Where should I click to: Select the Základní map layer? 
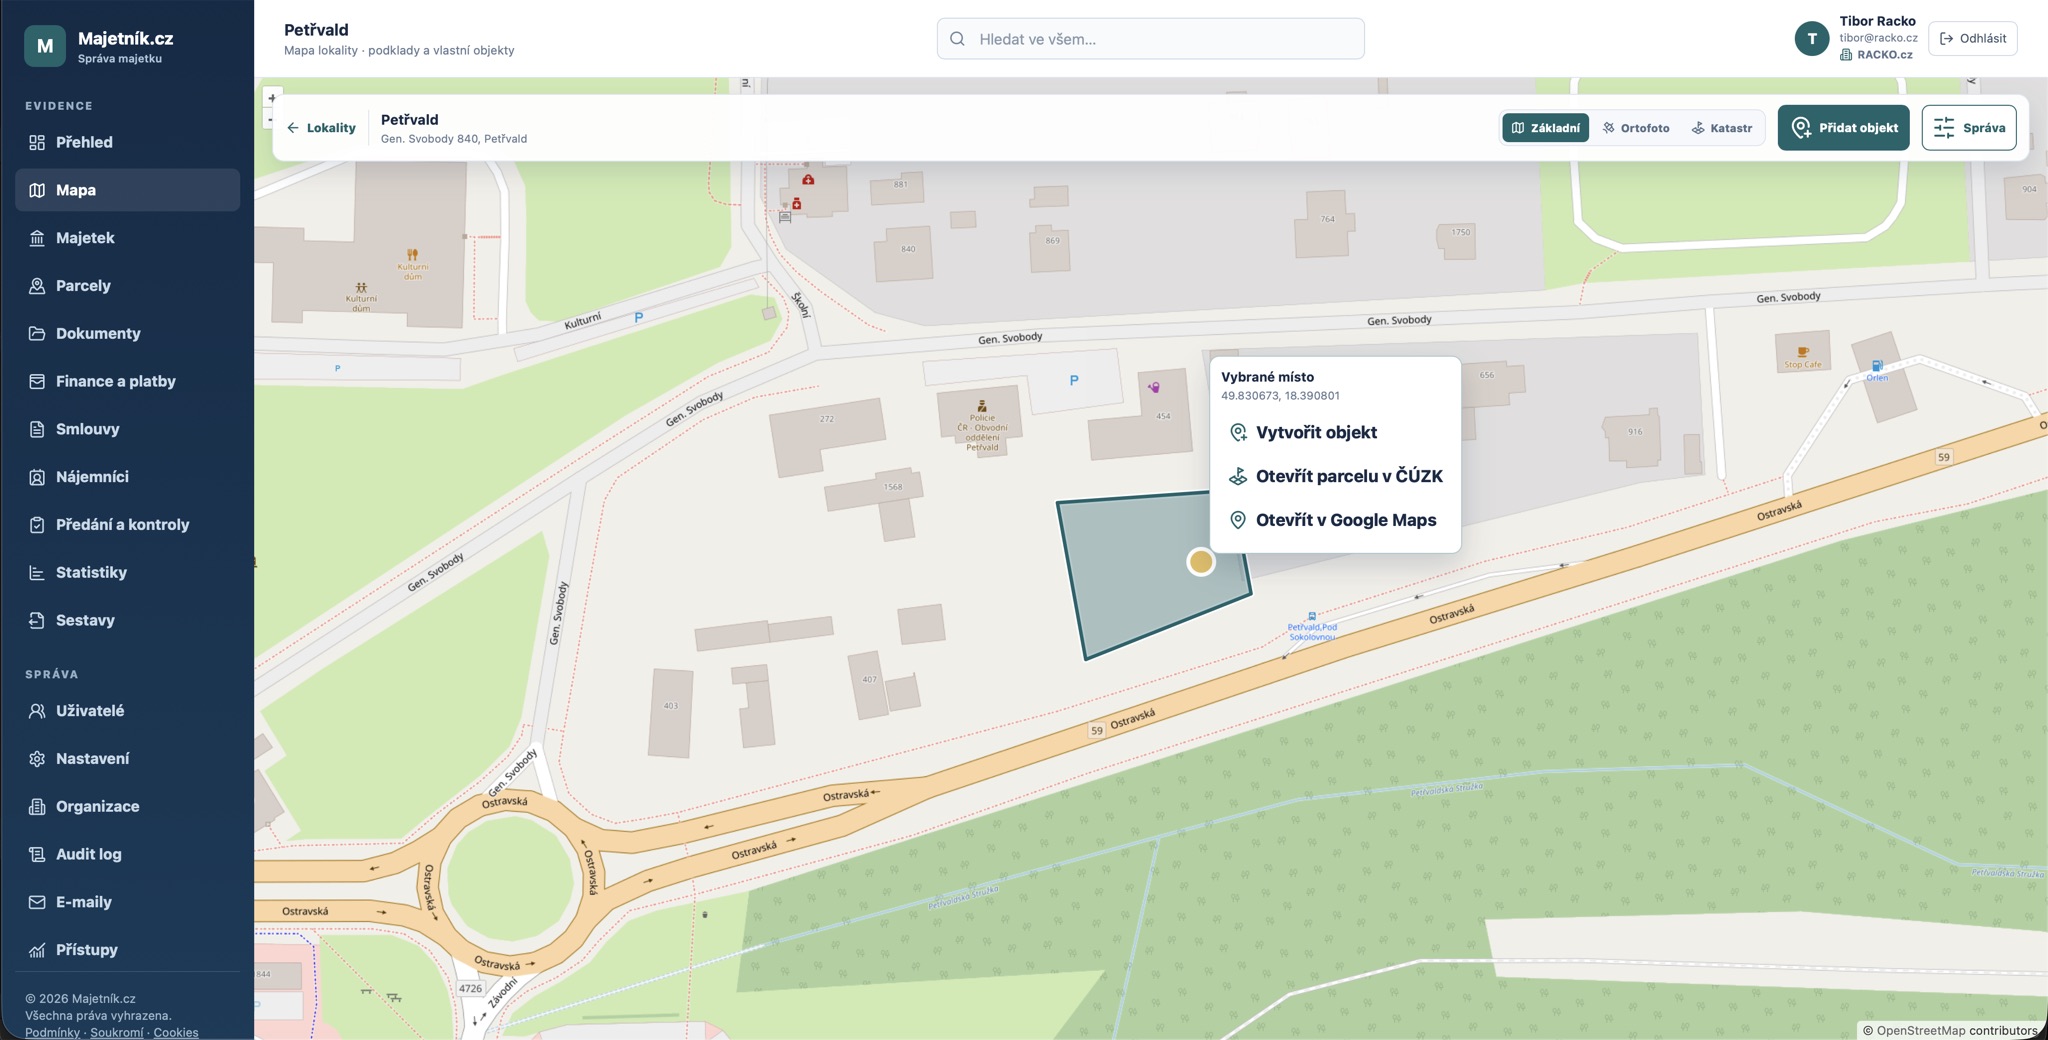1545,128
